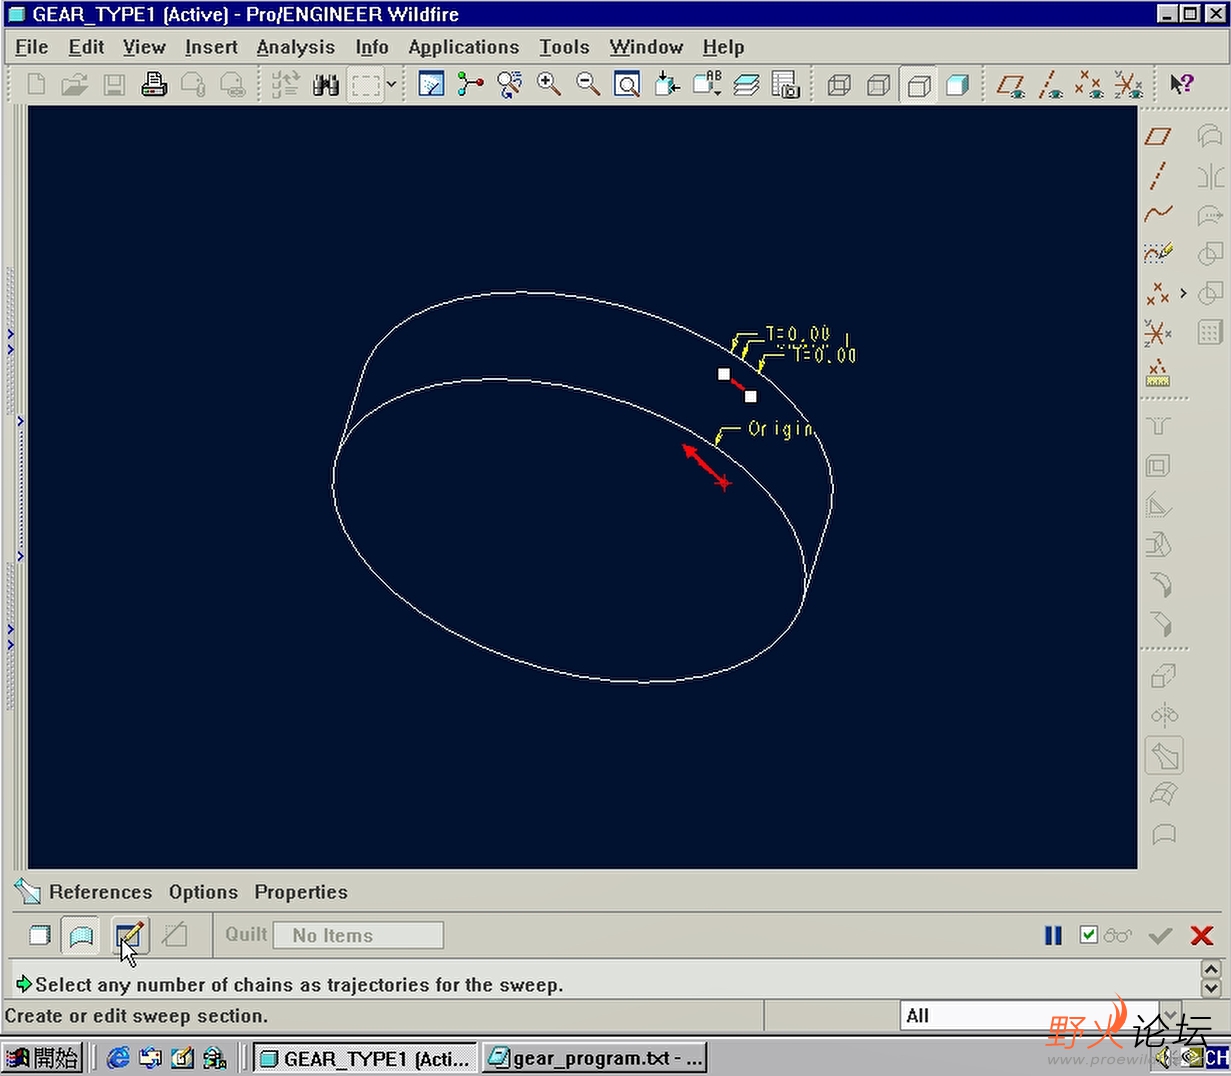The image size is (1231, 1076).
Task: Click the Zoom In magnifier icon
Action: pos(549,85)
